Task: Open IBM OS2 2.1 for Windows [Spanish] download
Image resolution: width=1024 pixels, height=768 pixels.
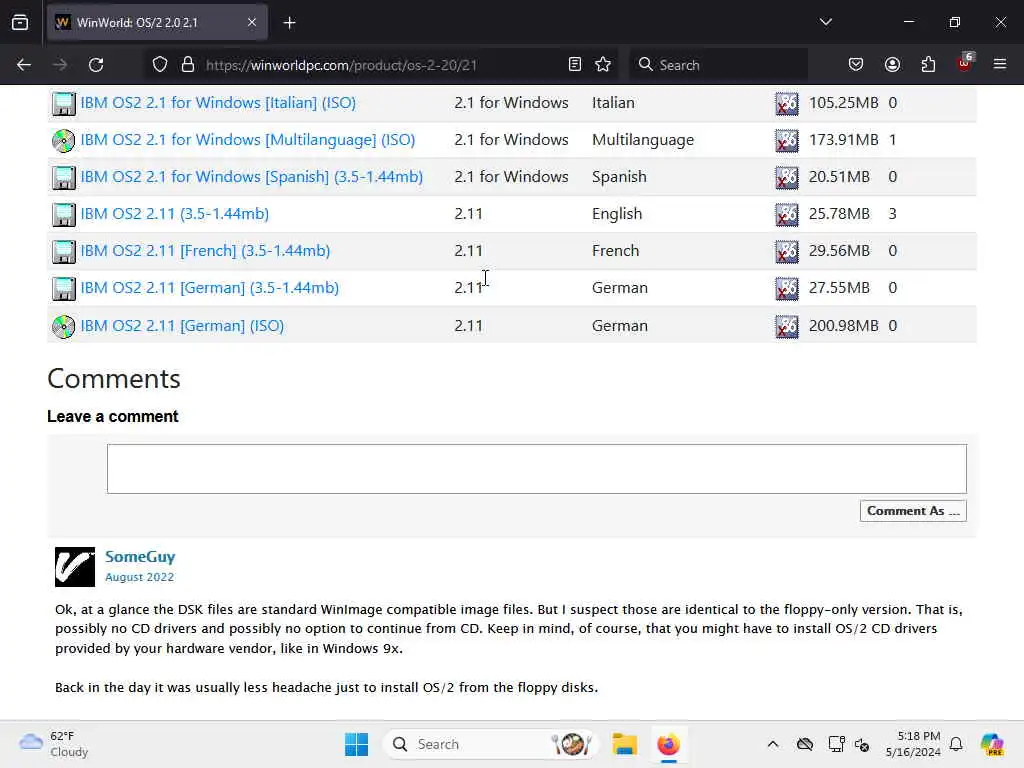Action: [251, 177]
